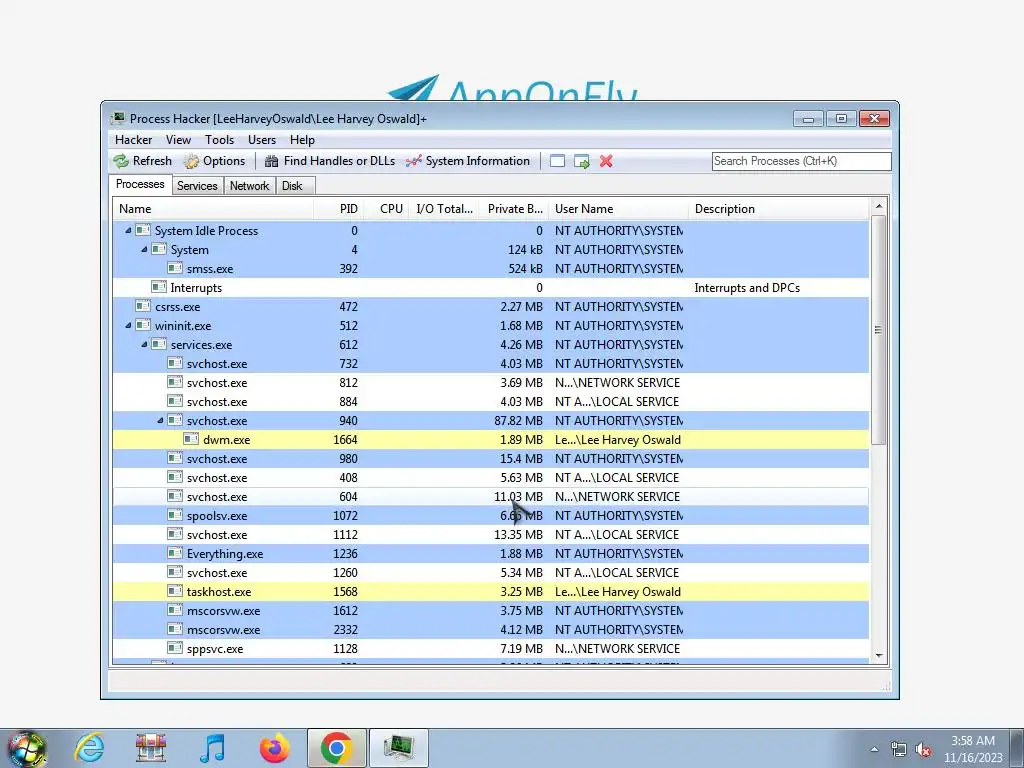Open the Hacker menu
Screen dimensions: 1024x768
(x=133, y=140)
